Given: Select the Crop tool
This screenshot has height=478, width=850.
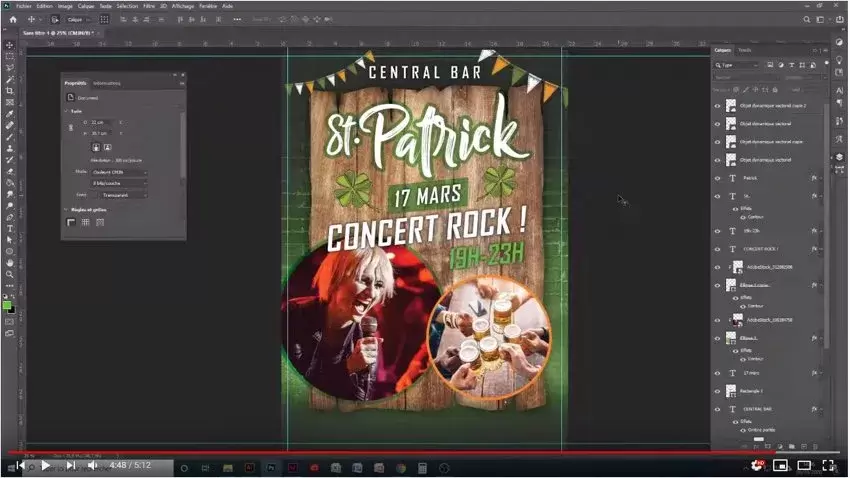Looking at the screenshot, I should coord(10,91).
